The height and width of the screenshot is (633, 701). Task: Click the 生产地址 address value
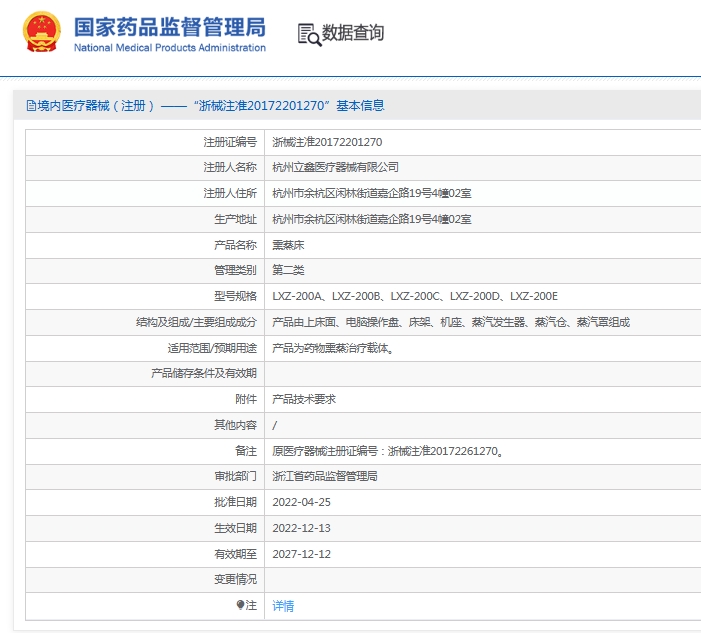coord(372,219)
